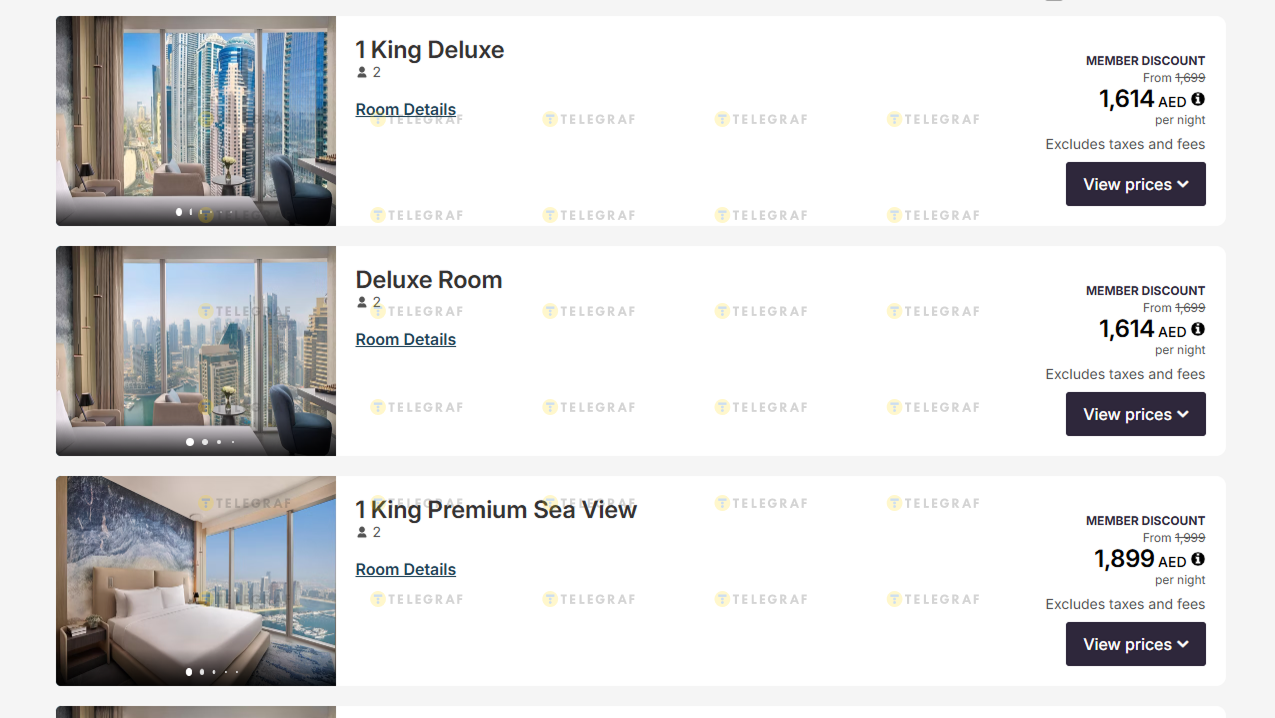
Task: Click info icon beside 1,899 AED price
Action: click(1198, 559)
